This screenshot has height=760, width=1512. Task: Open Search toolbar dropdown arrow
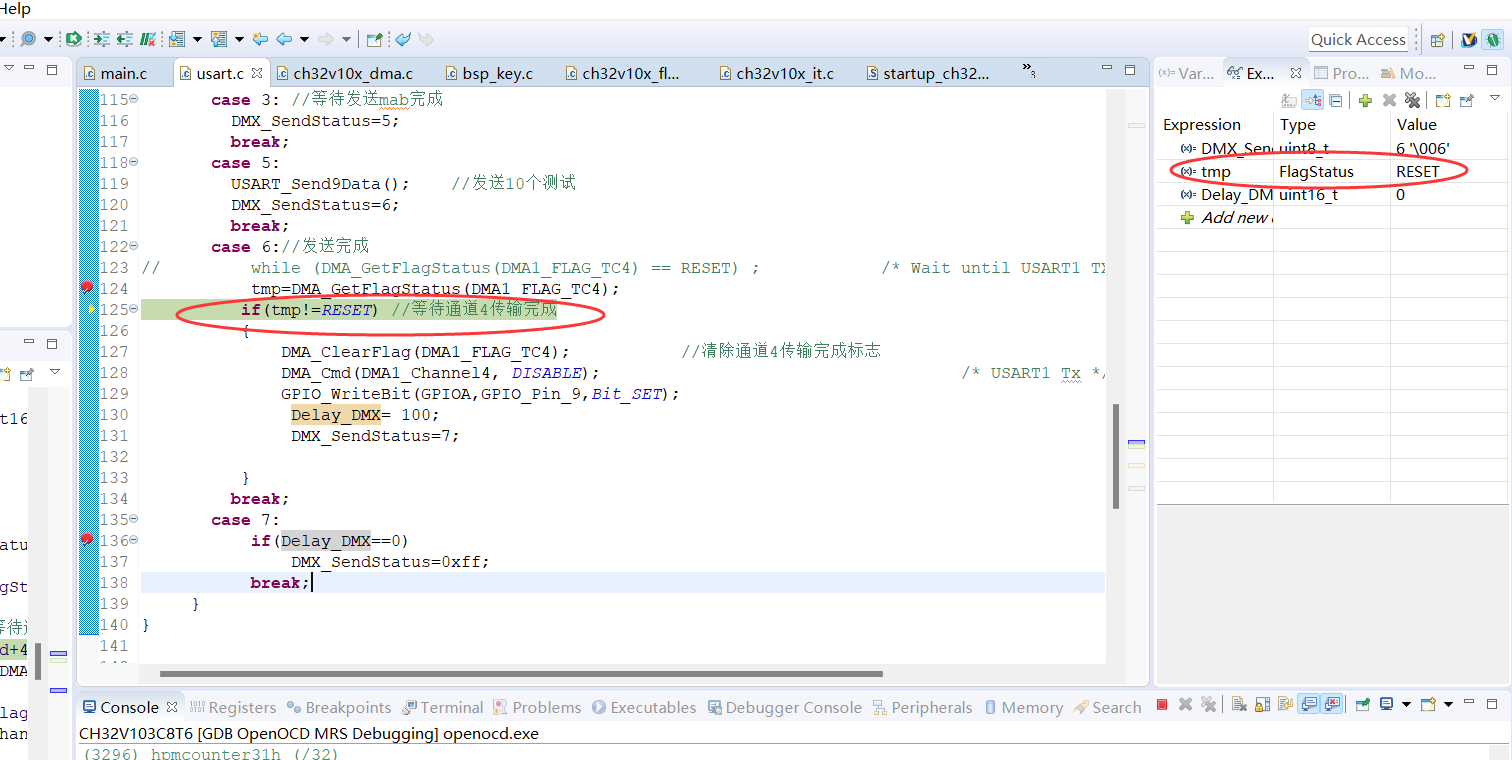click(47, 40)
